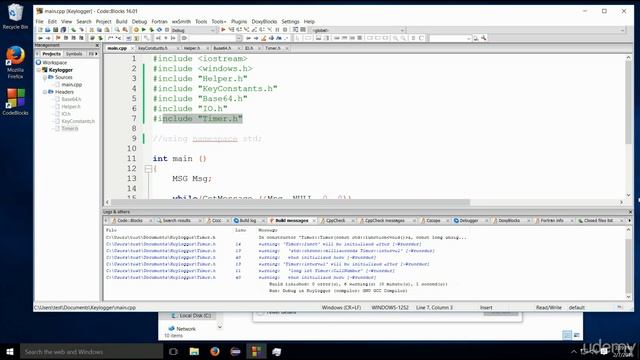Click the Open file toolbar icon
Image resolution: width=640 pixels, height=360 pixels.
click(47, 30)
